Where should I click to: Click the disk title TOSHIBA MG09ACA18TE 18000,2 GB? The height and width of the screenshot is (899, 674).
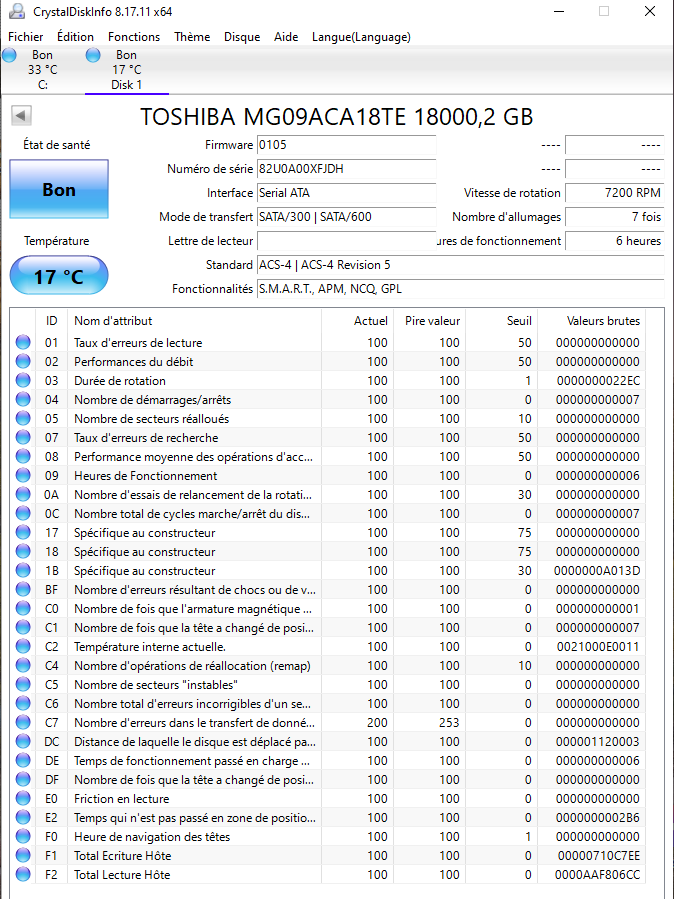tap(337, 116)
